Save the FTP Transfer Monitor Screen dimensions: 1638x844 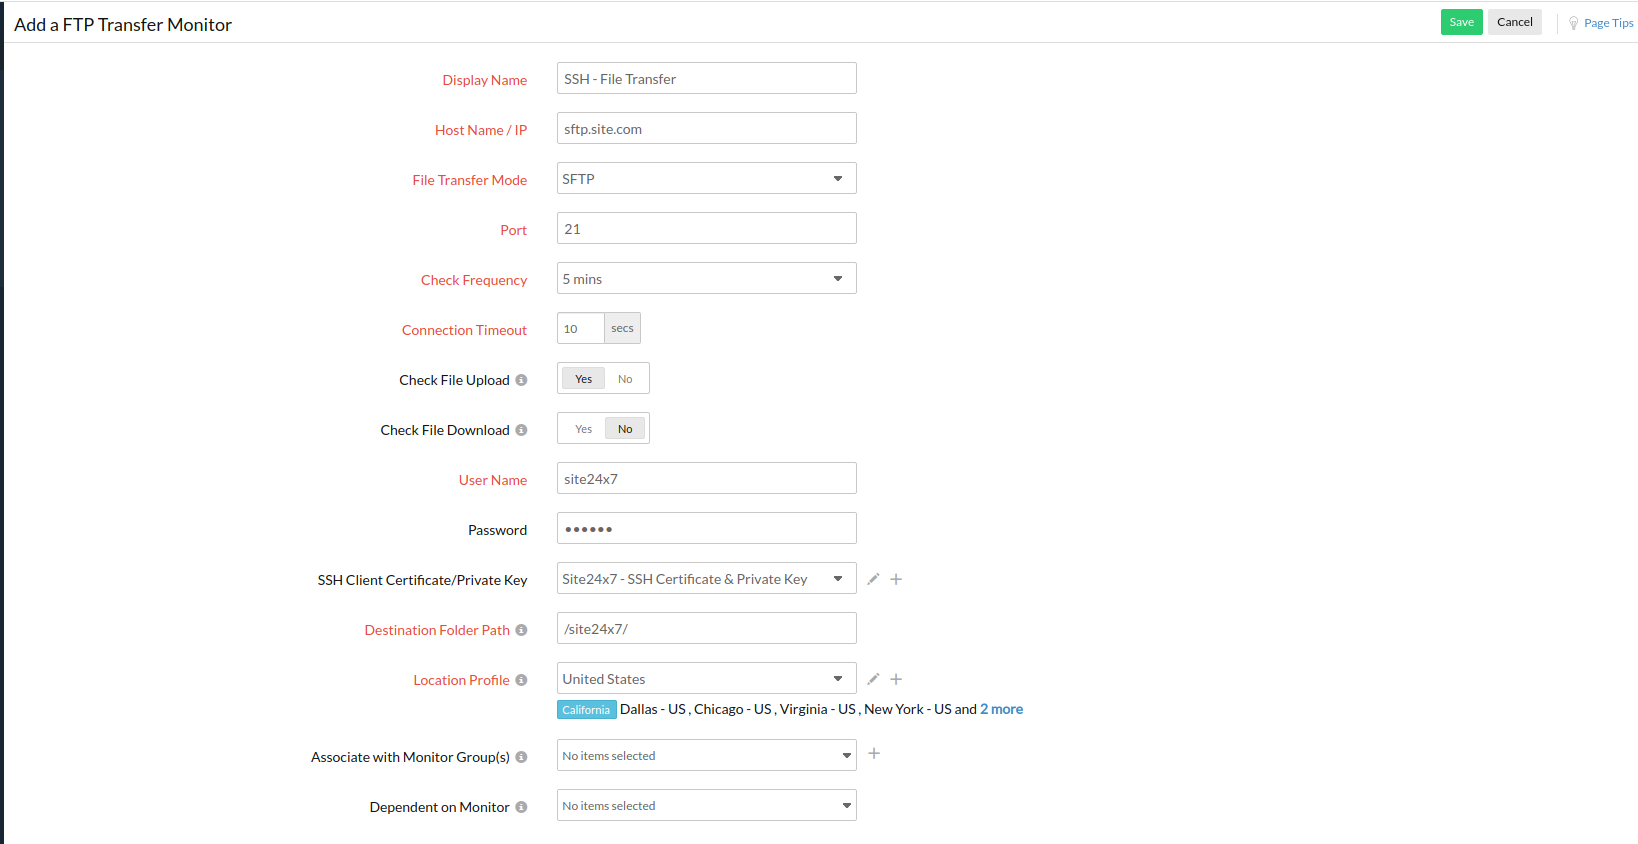pyautogui.click(x=1461, y=22)
